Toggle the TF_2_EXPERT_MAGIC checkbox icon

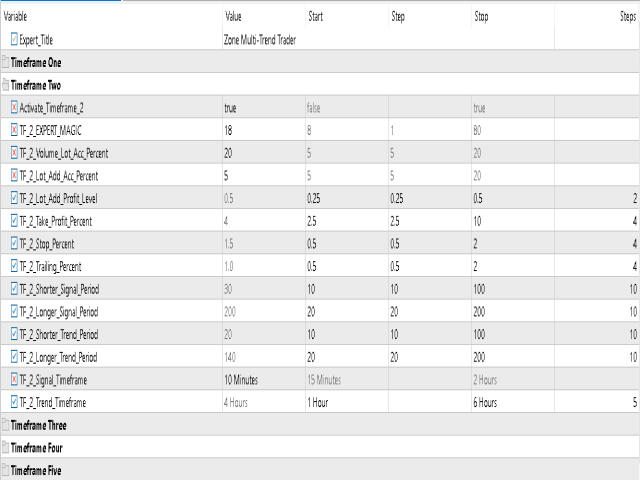14,130
